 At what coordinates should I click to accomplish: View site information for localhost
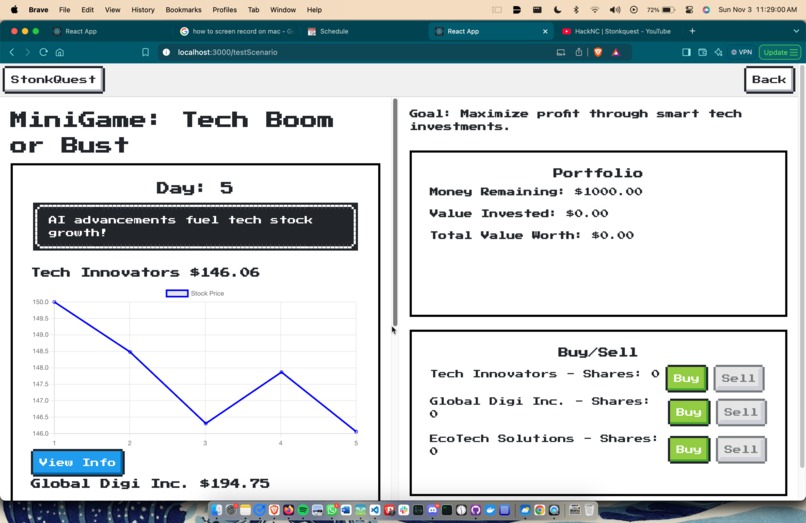tap(166, 52)
